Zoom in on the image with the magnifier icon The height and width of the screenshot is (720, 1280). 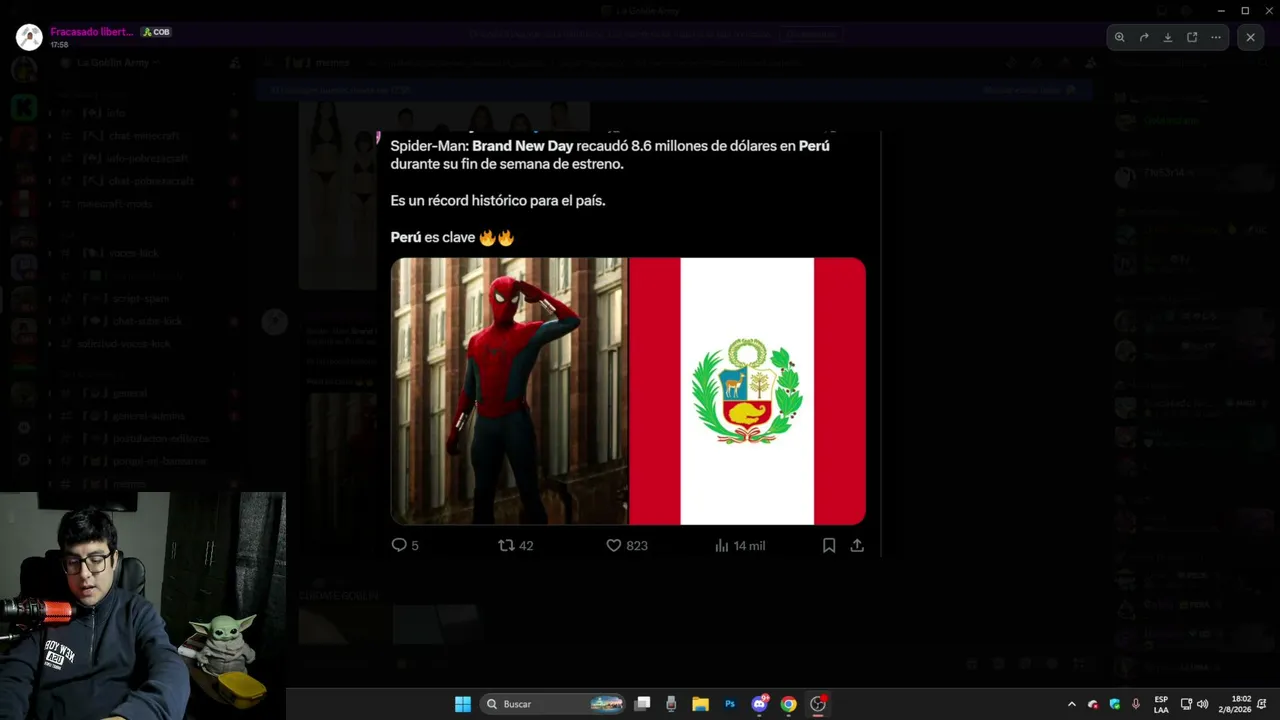pyautogui.click(x=1120, y=38)
